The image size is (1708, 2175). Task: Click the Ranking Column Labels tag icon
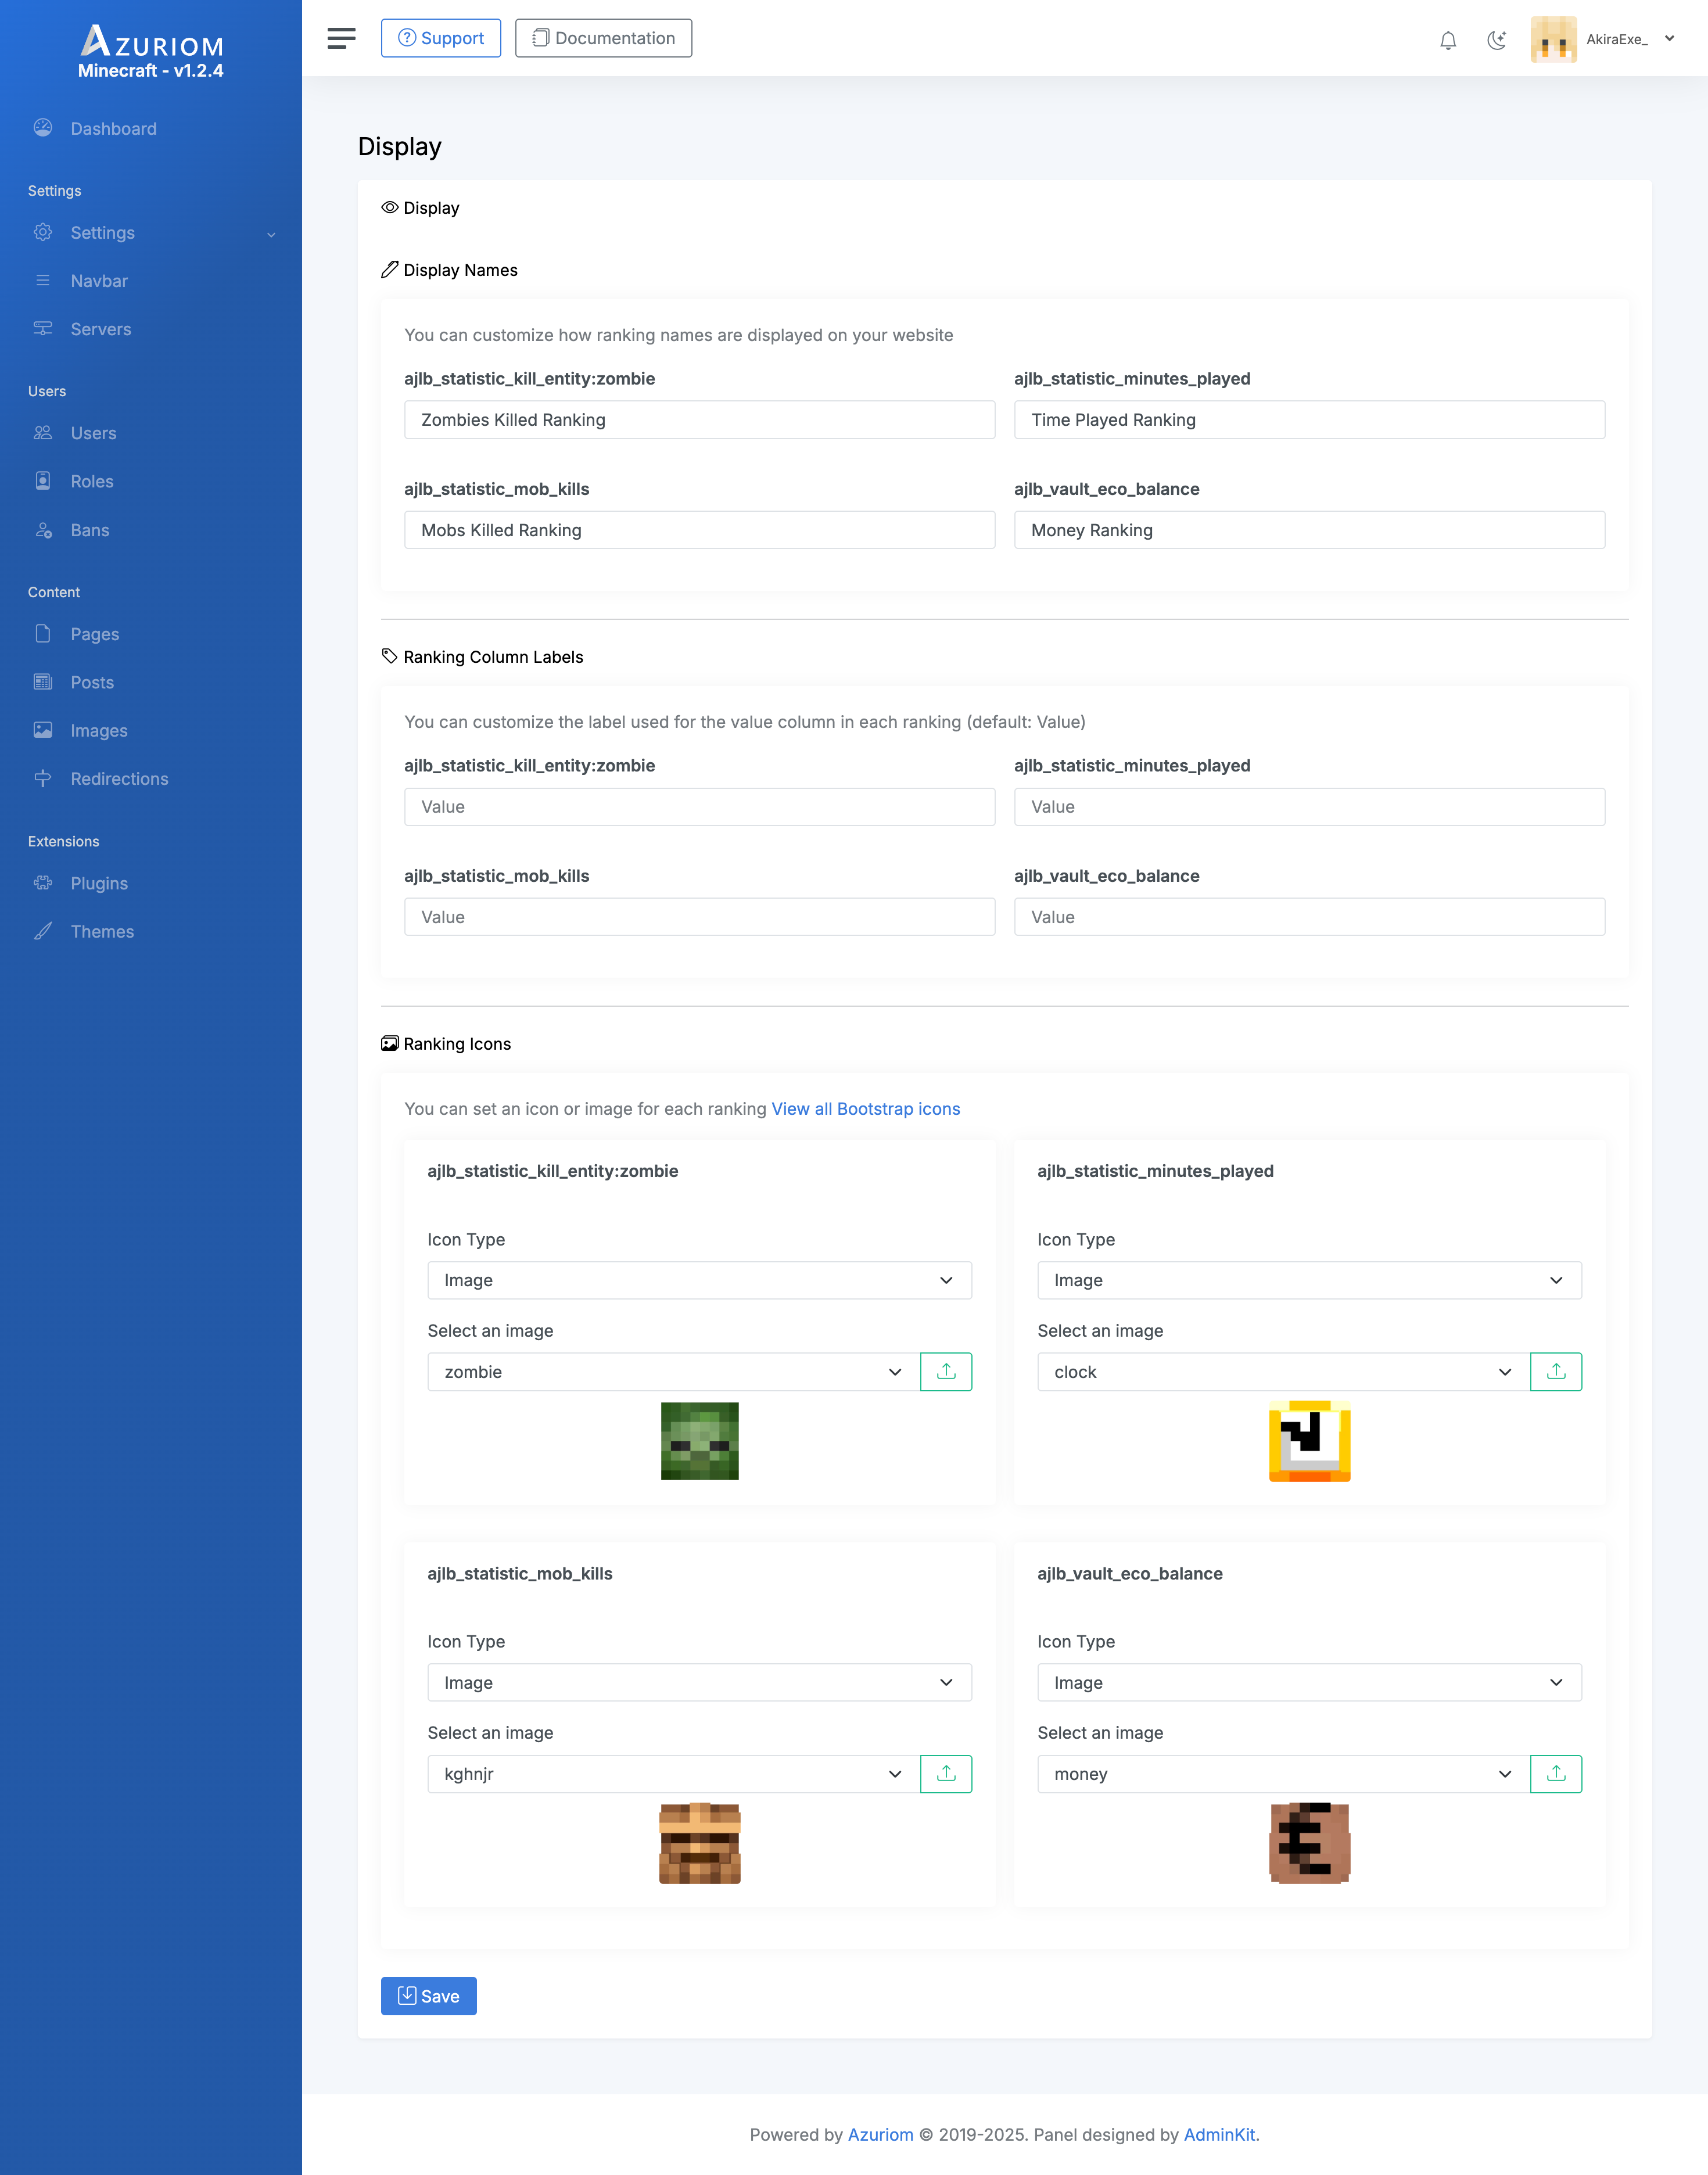pyautogui.click(x=390, y=656)
